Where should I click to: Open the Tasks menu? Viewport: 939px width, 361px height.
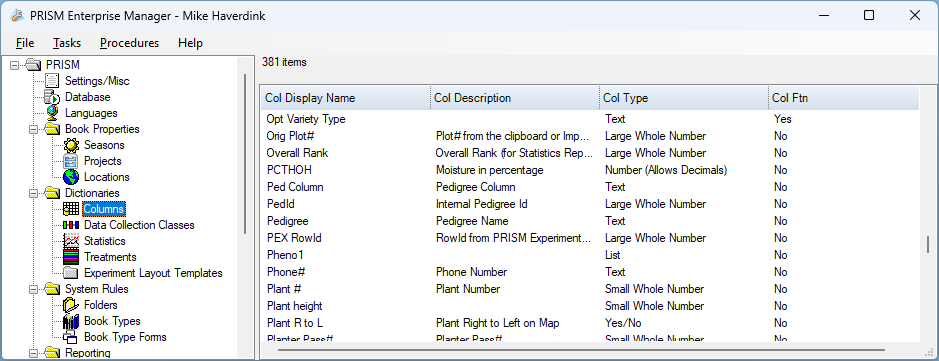(x=66, y=43)
